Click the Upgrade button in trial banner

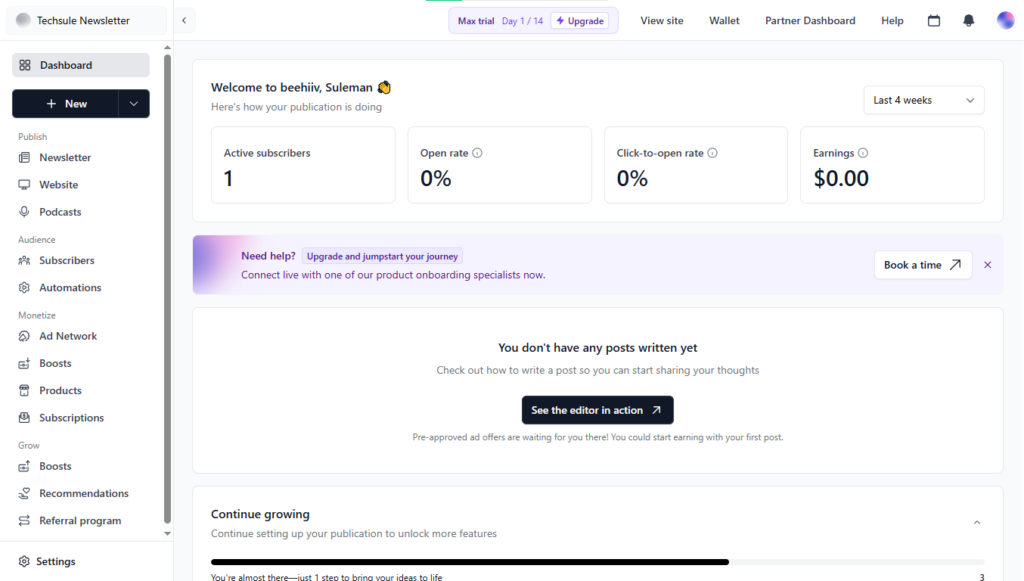click(x=580, y=21)
